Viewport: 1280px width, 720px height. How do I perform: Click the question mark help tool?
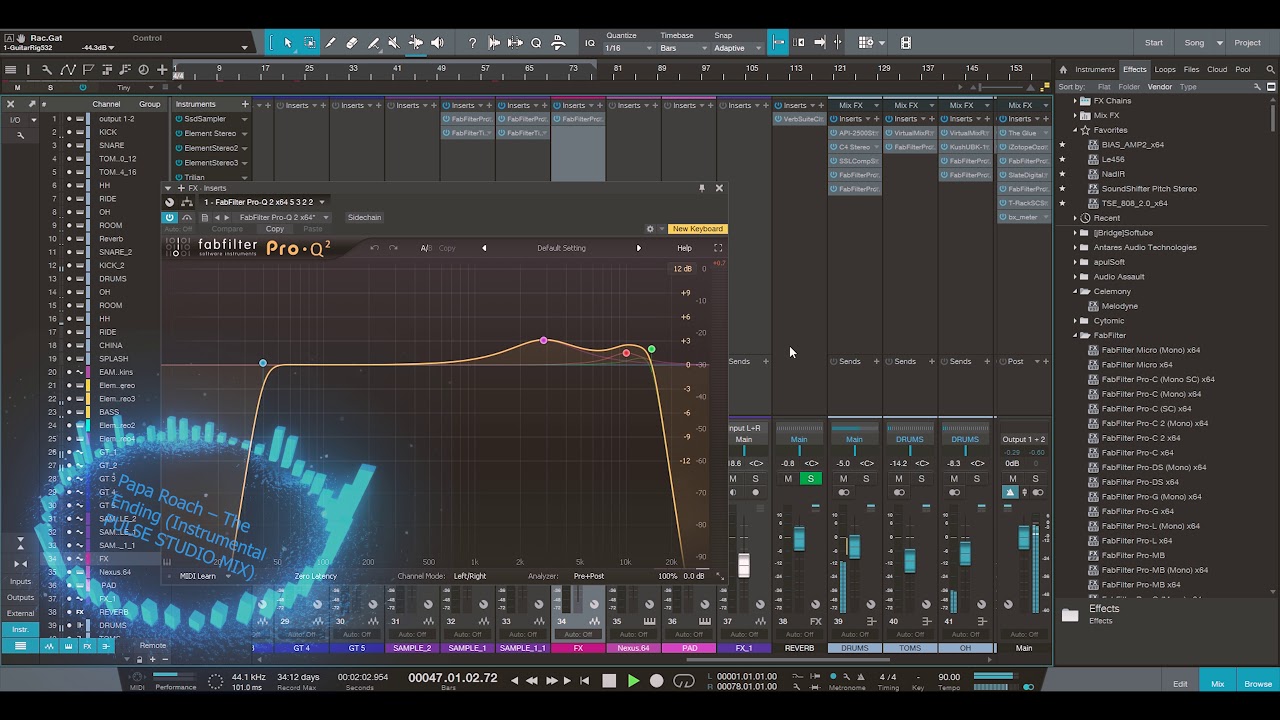[472, 43]
